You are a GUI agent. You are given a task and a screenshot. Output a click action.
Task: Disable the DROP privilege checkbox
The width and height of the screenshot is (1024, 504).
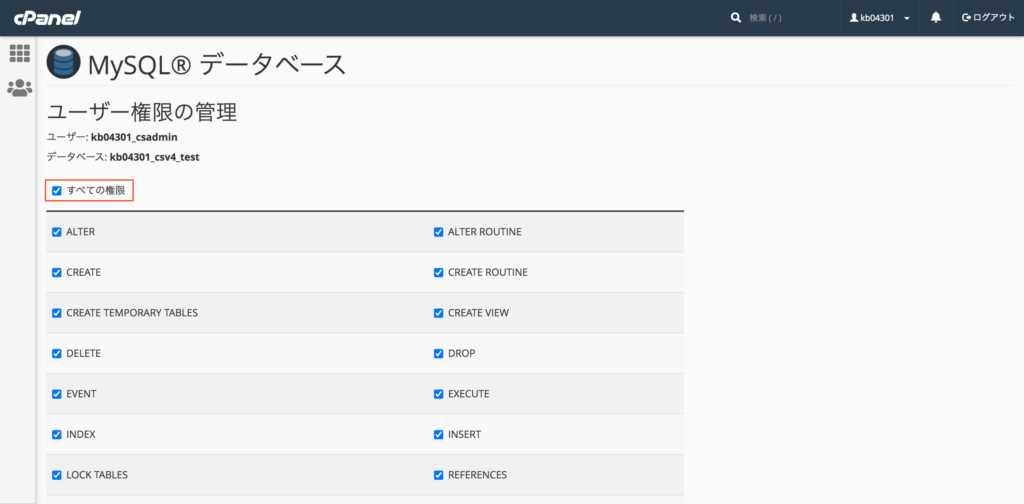[x=439, y=353]
